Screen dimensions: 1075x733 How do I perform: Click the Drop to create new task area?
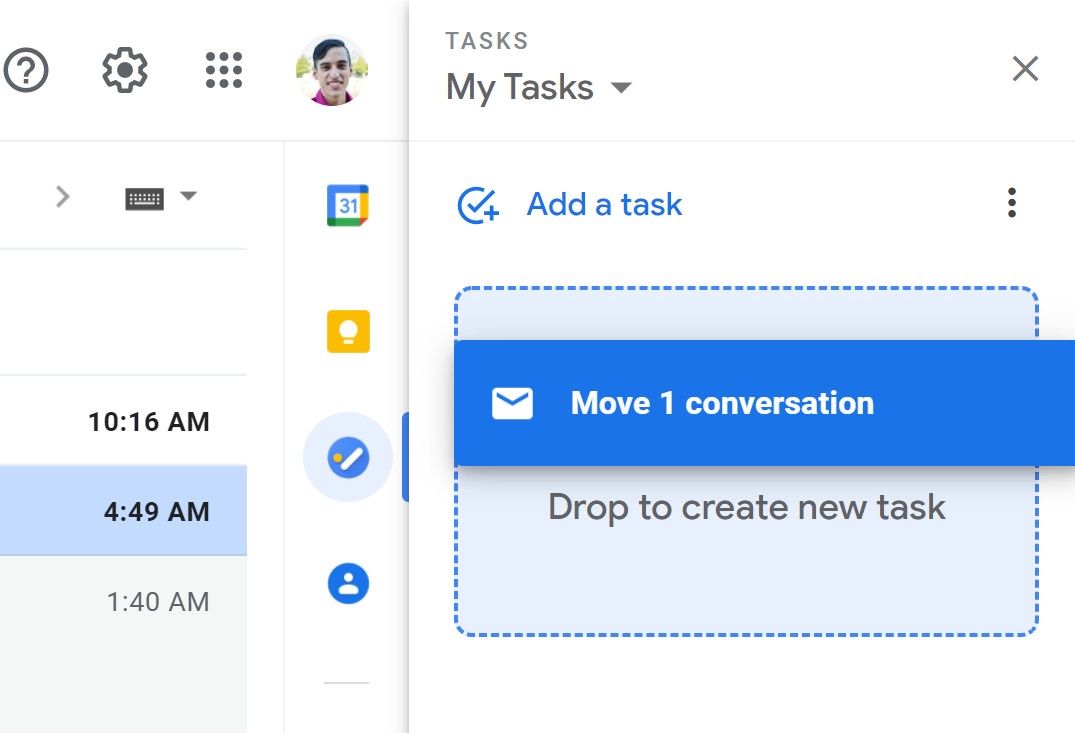745,508
